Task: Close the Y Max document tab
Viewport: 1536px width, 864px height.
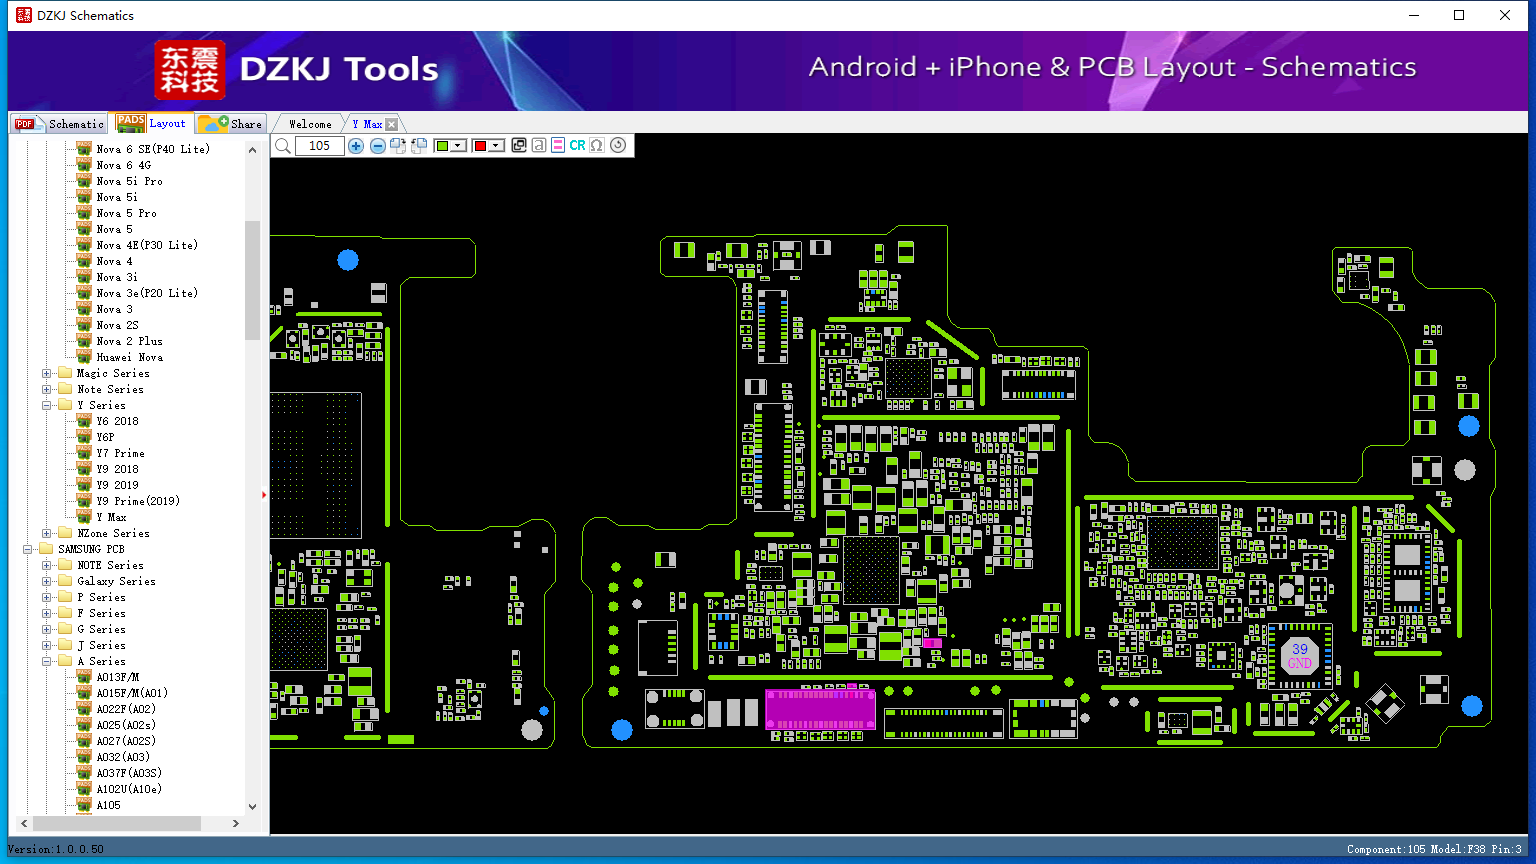Action: pos(392,124)
